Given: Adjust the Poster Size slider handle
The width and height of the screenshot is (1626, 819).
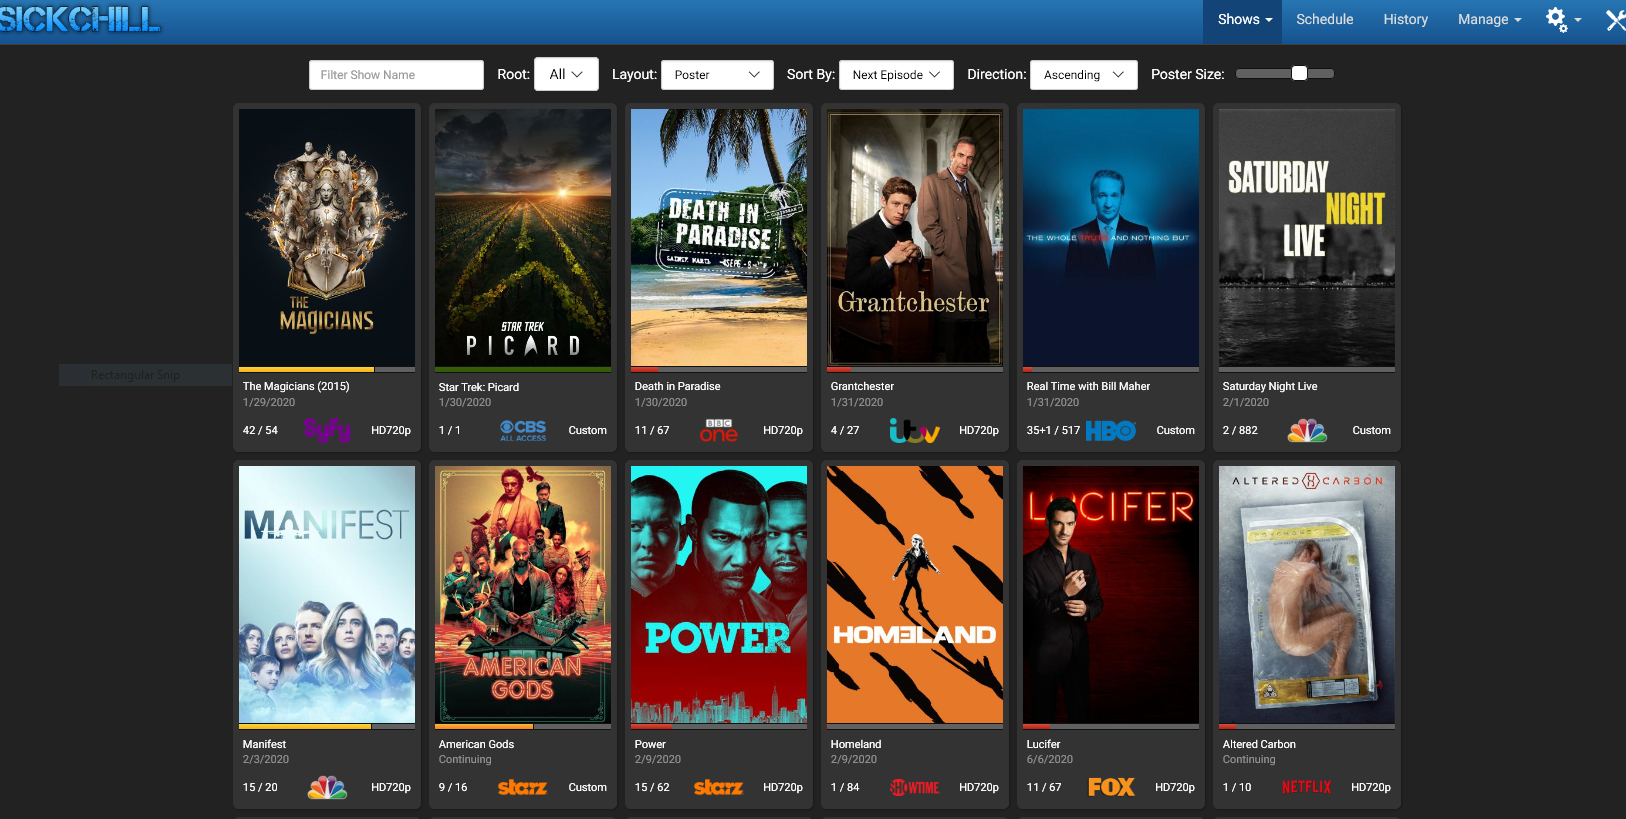Looking at the screenshot, I should [1299, 73].
